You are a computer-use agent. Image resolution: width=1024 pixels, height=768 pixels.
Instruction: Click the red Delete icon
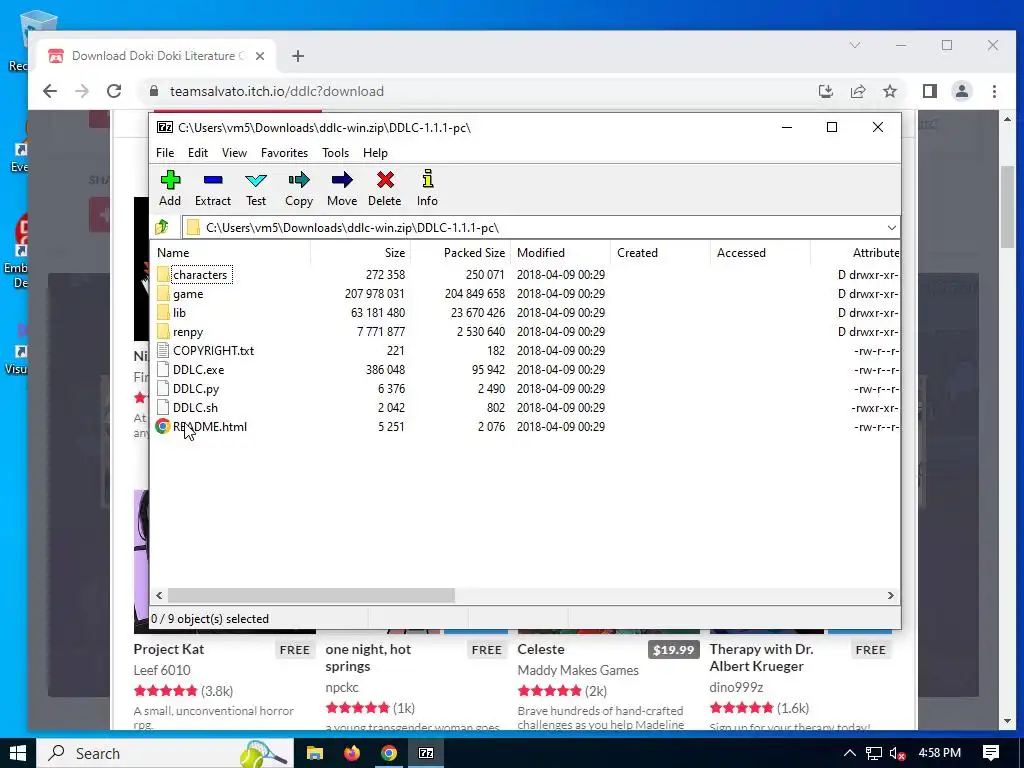[385, 180]
